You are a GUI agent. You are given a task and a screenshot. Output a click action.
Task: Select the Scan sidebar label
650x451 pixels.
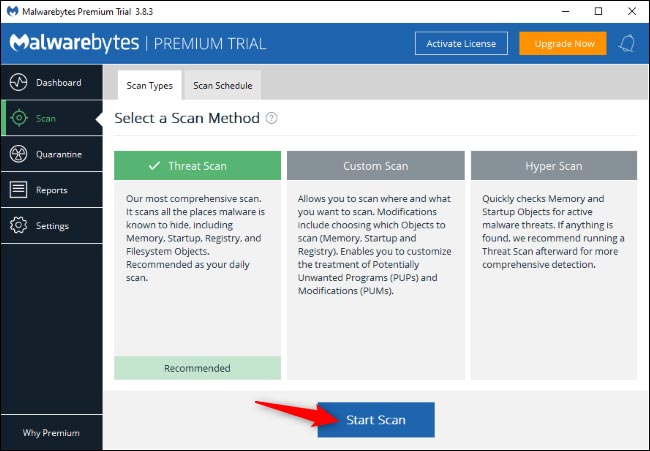click(x=46, y=119)
